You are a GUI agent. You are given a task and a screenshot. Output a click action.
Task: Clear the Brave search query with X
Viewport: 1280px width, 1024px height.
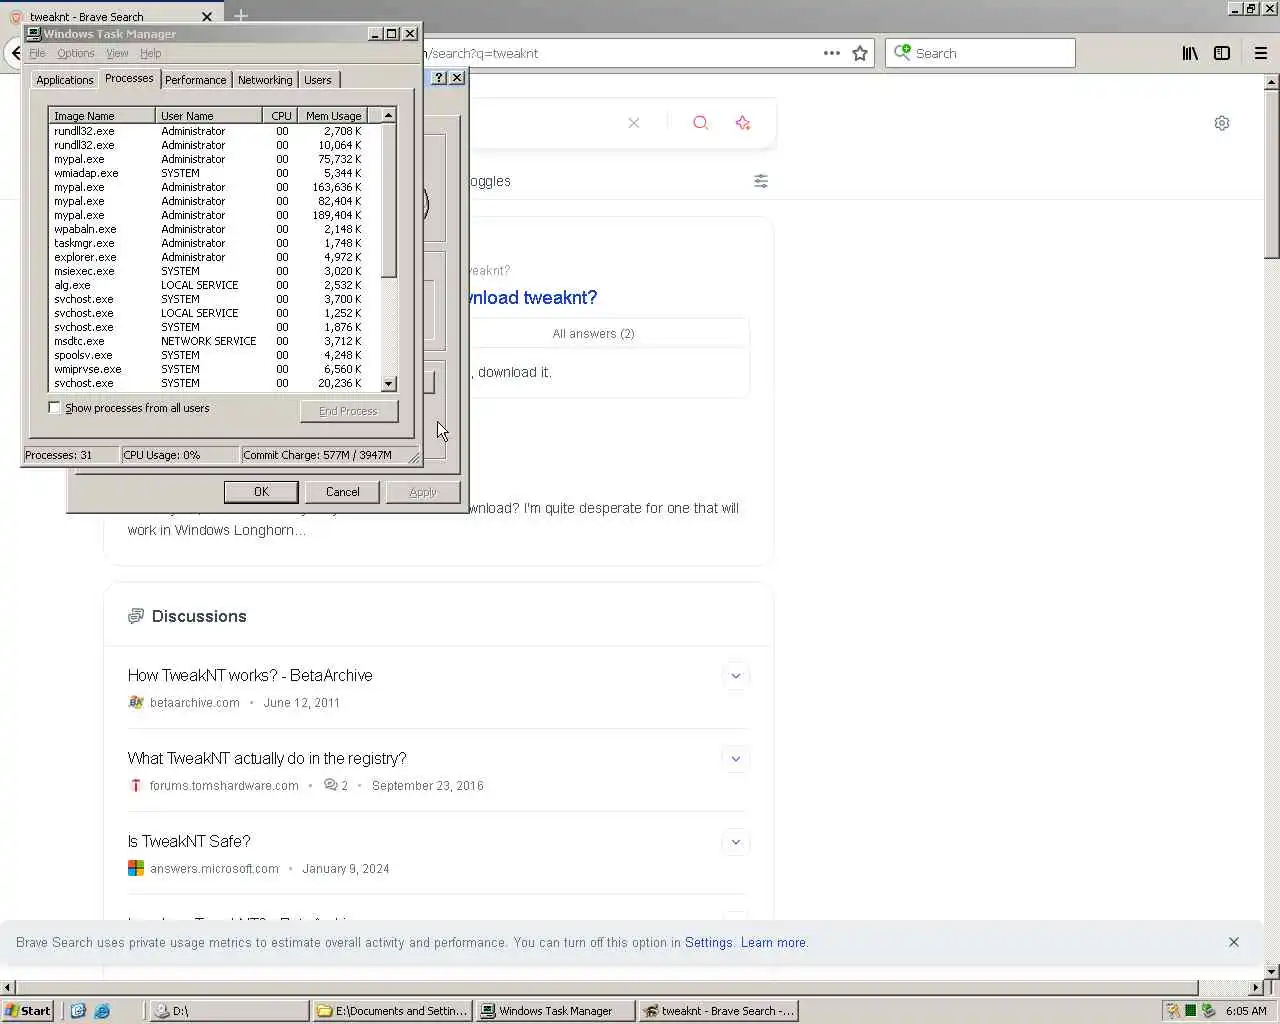634,123
